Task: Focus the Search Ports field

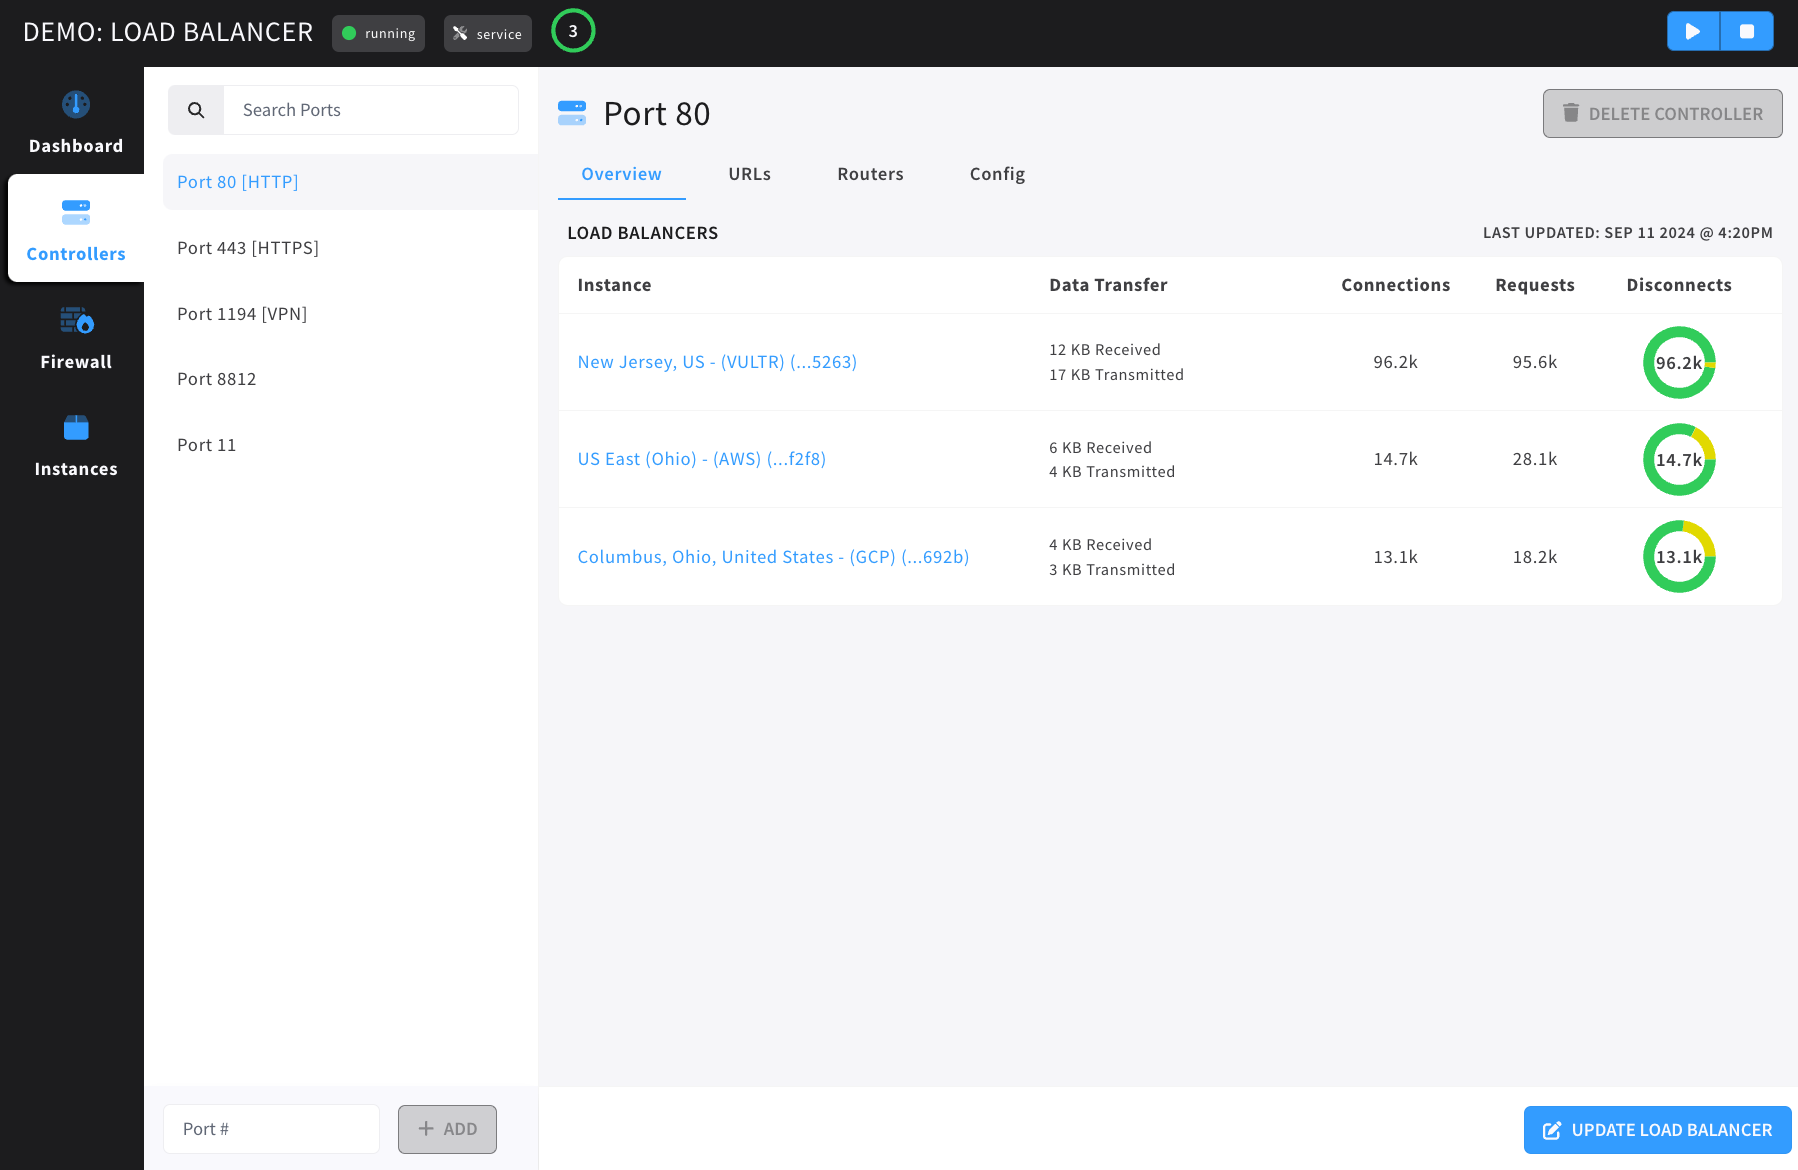Action: (x=371, y=110)
